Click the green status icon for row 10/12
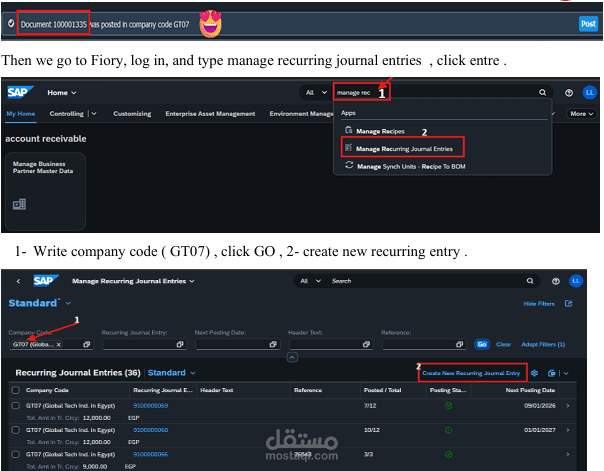This screenshot has width=604, height=471. (x=448, y=430)
